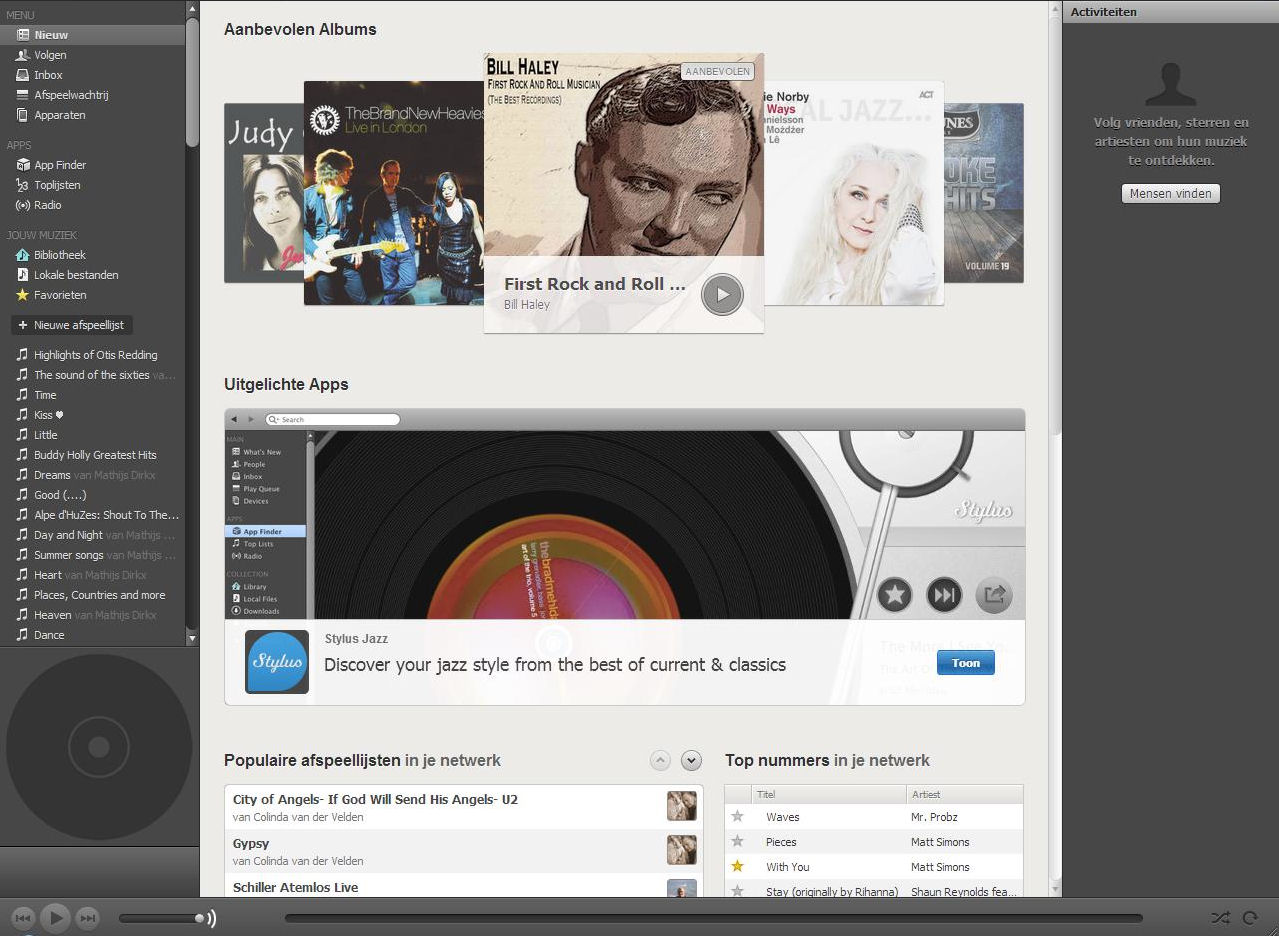
Task: Click the Aanbevolen badge on album
Action: 717,71
